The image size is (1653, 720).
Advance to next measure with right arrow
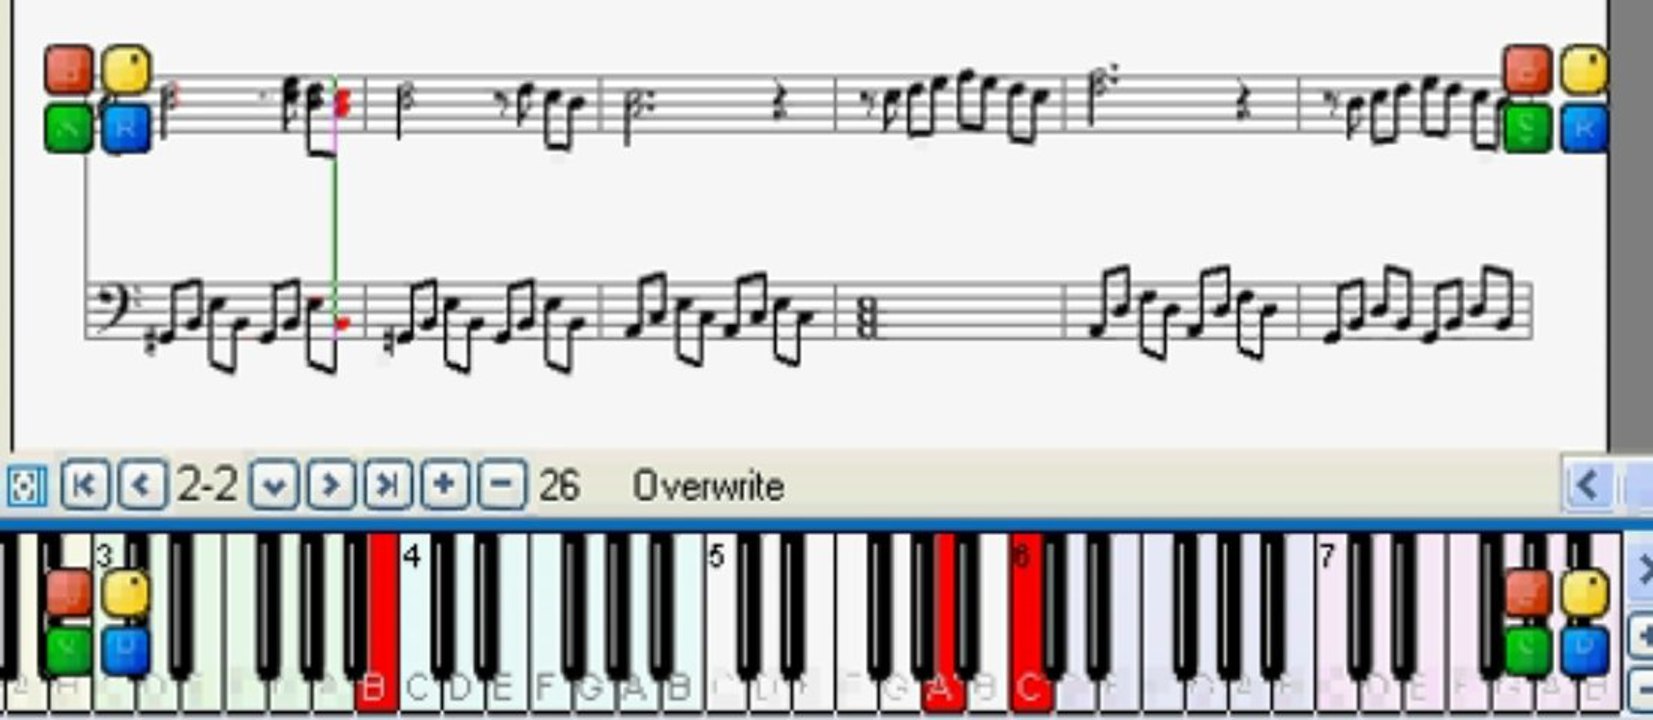point(331,485)
